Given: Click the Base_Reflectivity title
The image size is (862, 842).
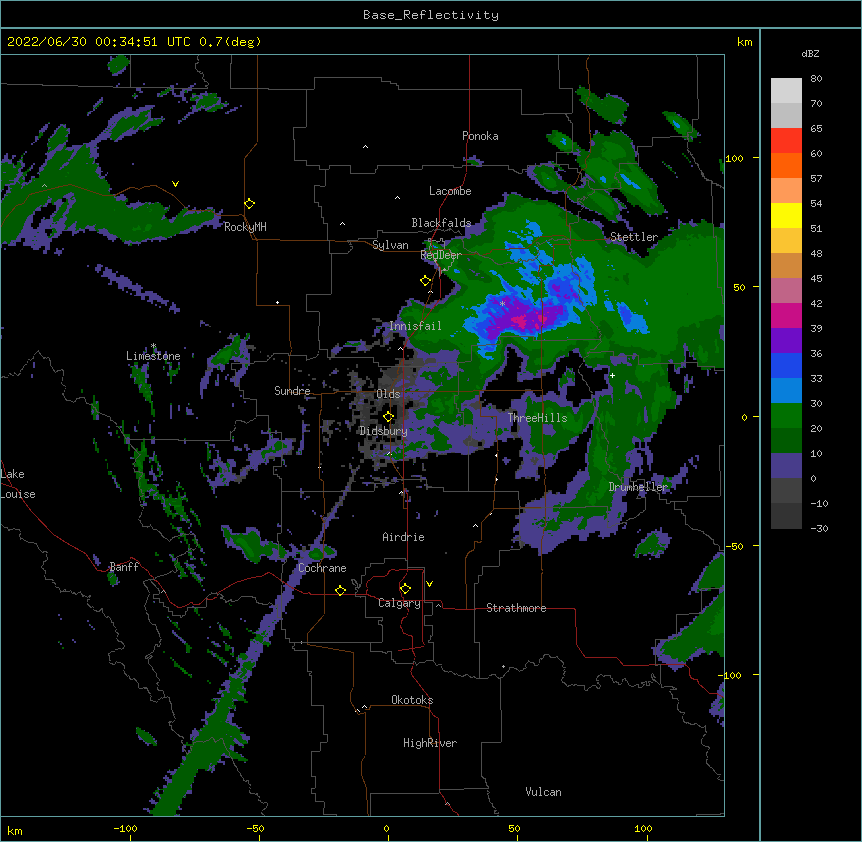Looking at the screenshot, I should [431, 15].
